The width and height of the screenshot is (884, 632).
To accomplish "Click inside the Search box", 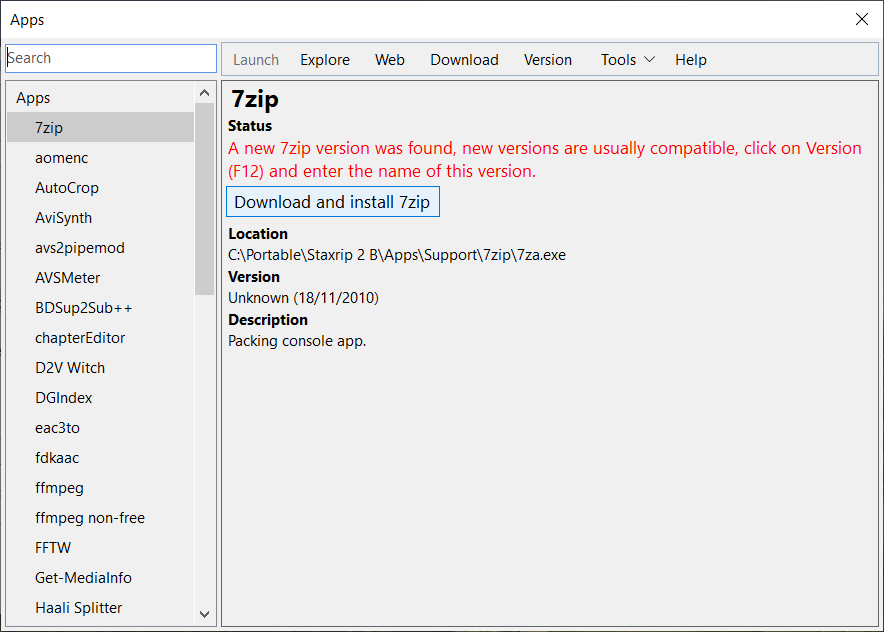I will coord(110,58).
